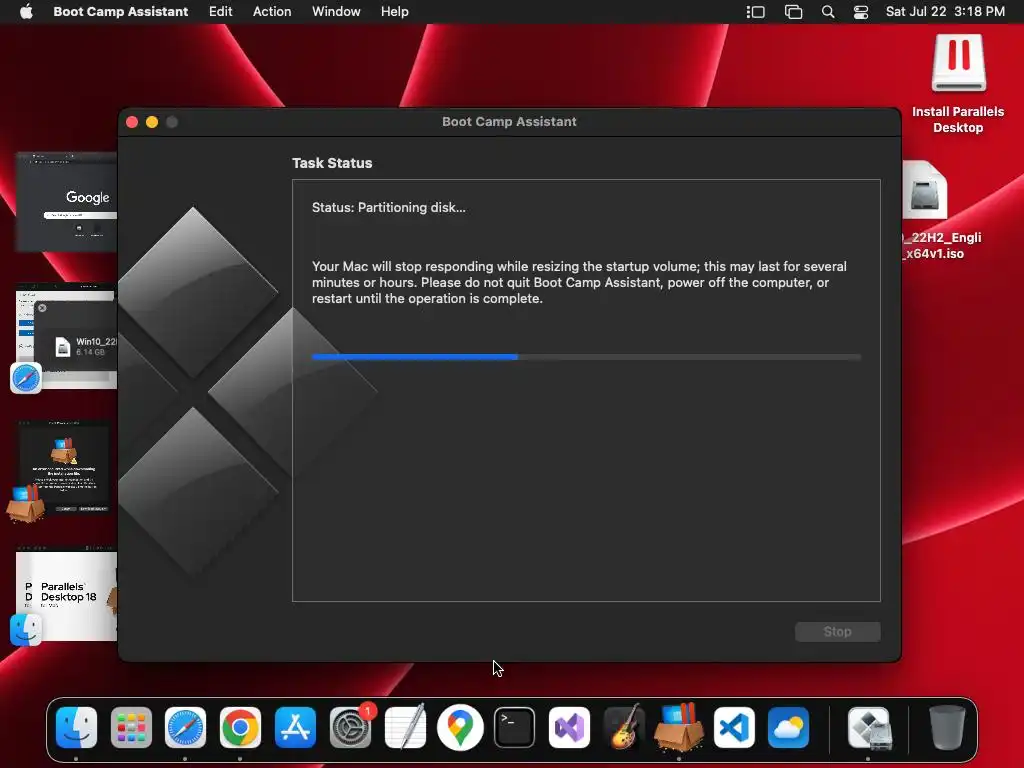Open the Edit menu
Viewport: 1024px width, 768px height.
click(x=220, y=11)
